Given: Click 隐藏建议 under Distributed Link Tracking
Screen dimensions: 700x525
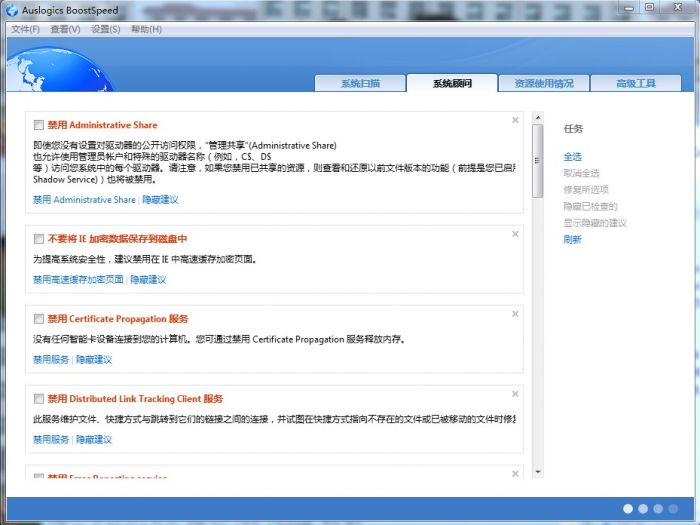Looking at the screenshot, I should click(94, 439).
